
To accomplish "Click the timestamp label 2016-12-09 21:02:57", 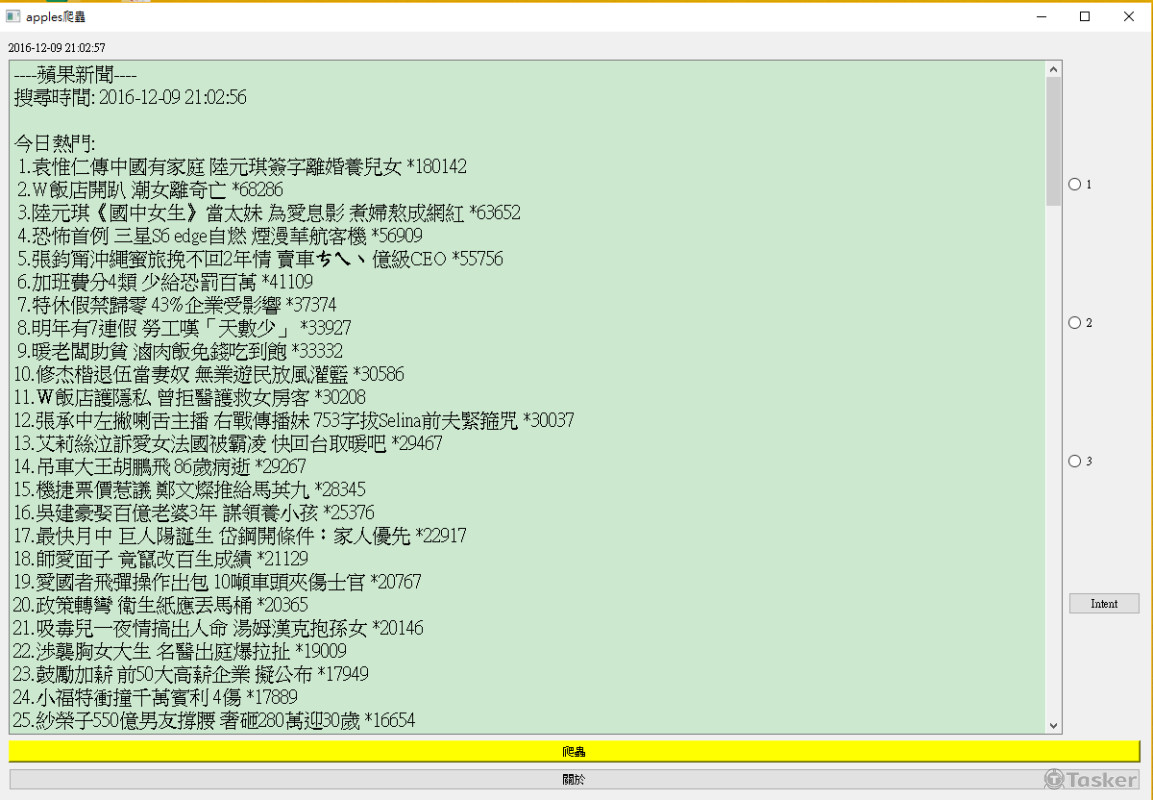I will pyautogui.click(x=57, y=48).
